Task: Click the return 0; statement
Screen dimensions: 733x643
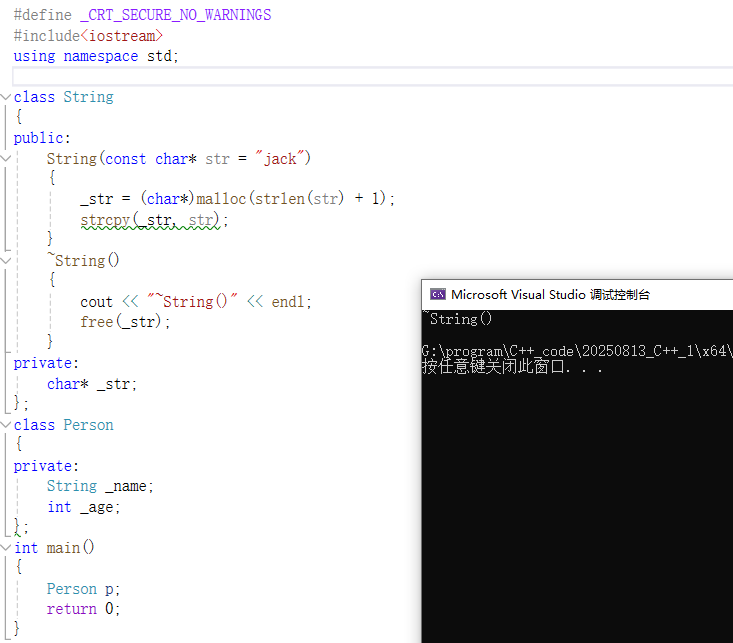Action: tap(84, 608)
